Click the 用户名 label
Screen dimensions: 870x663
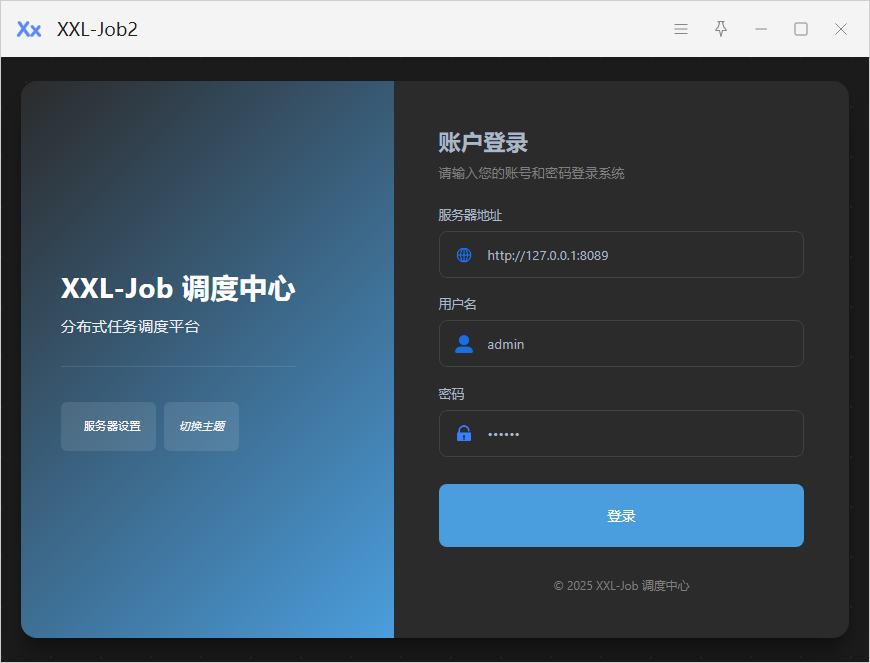pos(457,304)
